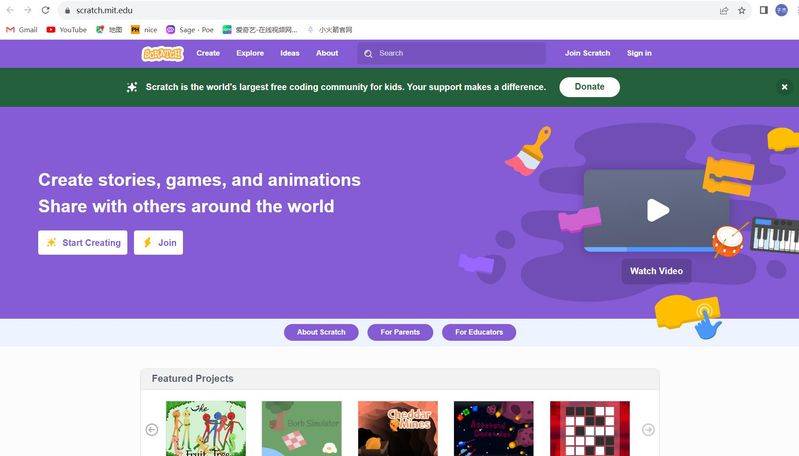Open Chrome profile avatar

pyautogui.click(x=781, y=10)
